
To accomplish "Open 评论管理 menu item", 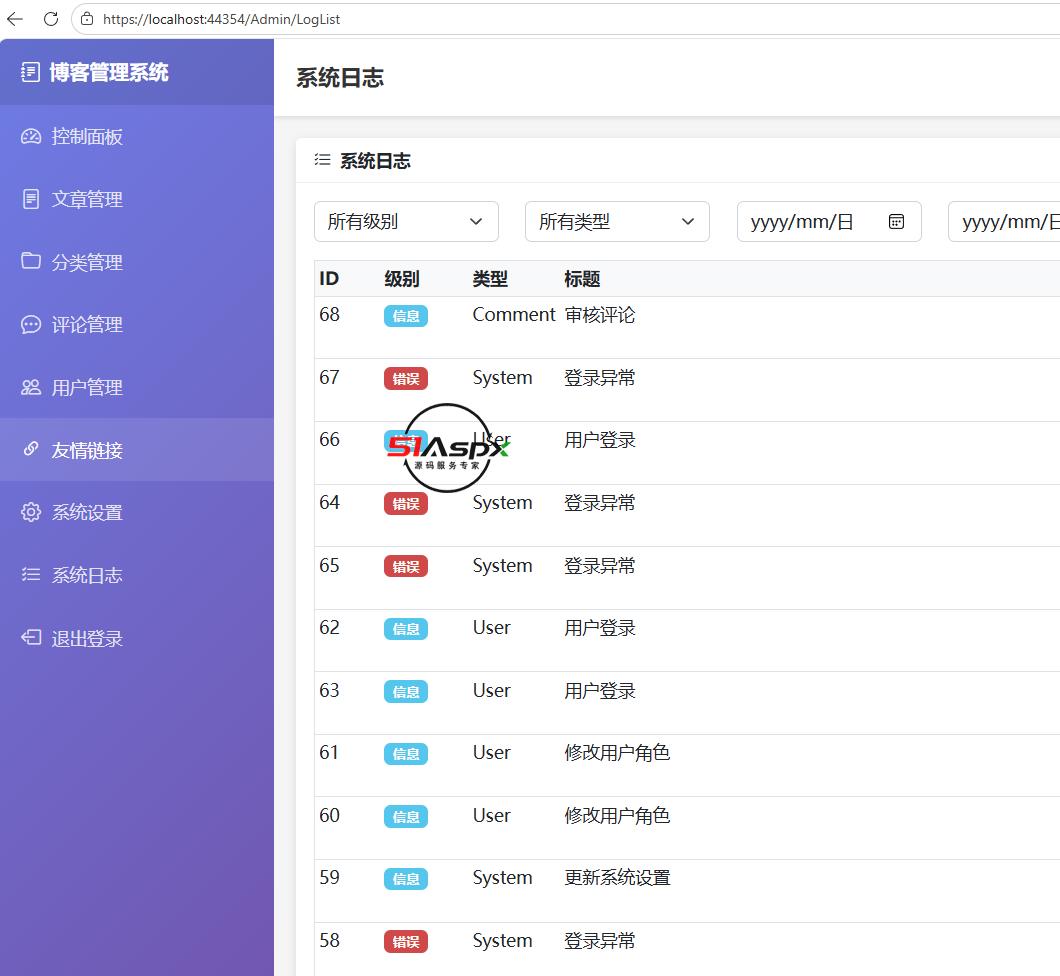I will (137, 324).
